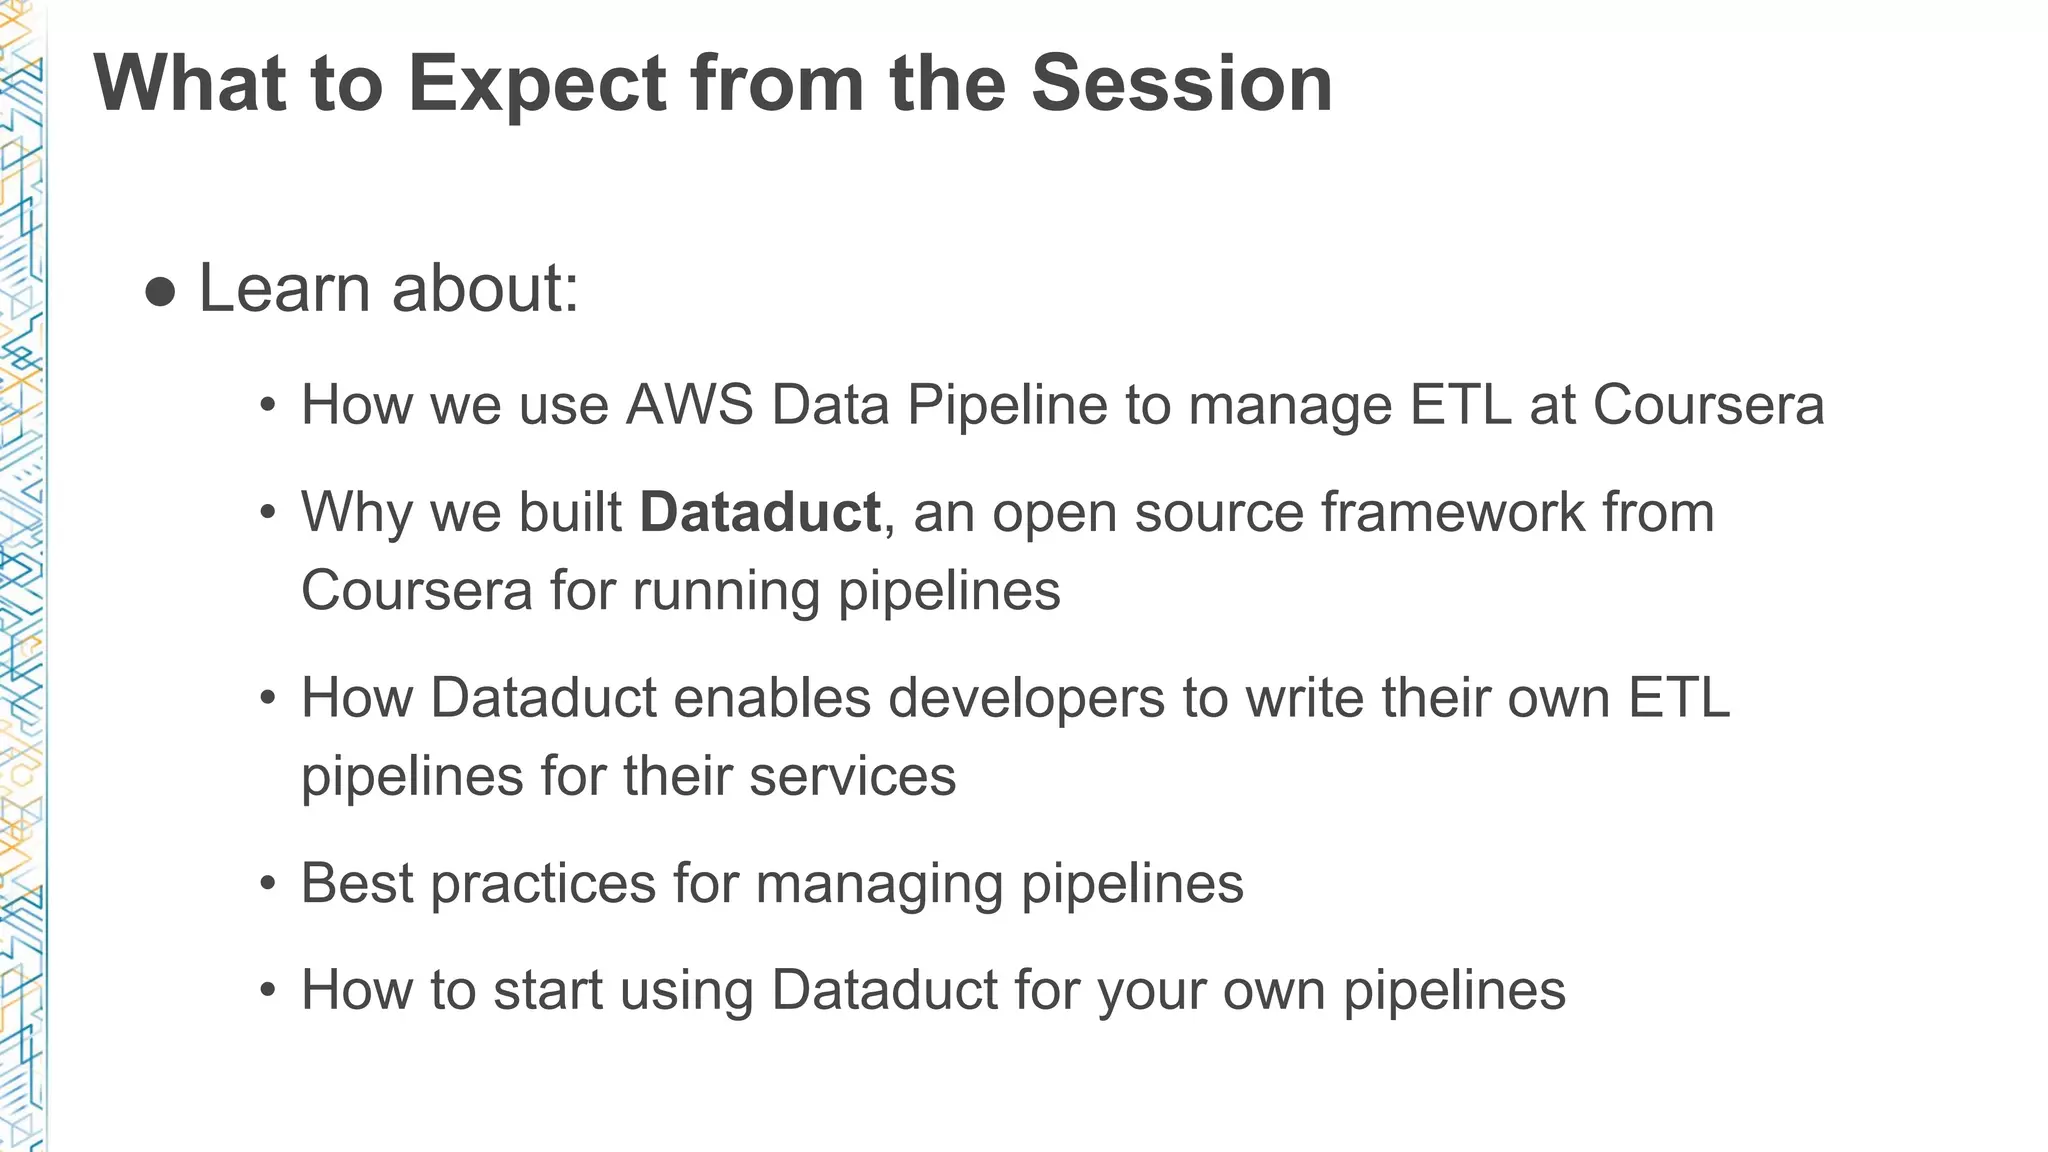
Task: Click the small bullet before "How to start"
Action: pyautogui.click(x=267, y=991)
